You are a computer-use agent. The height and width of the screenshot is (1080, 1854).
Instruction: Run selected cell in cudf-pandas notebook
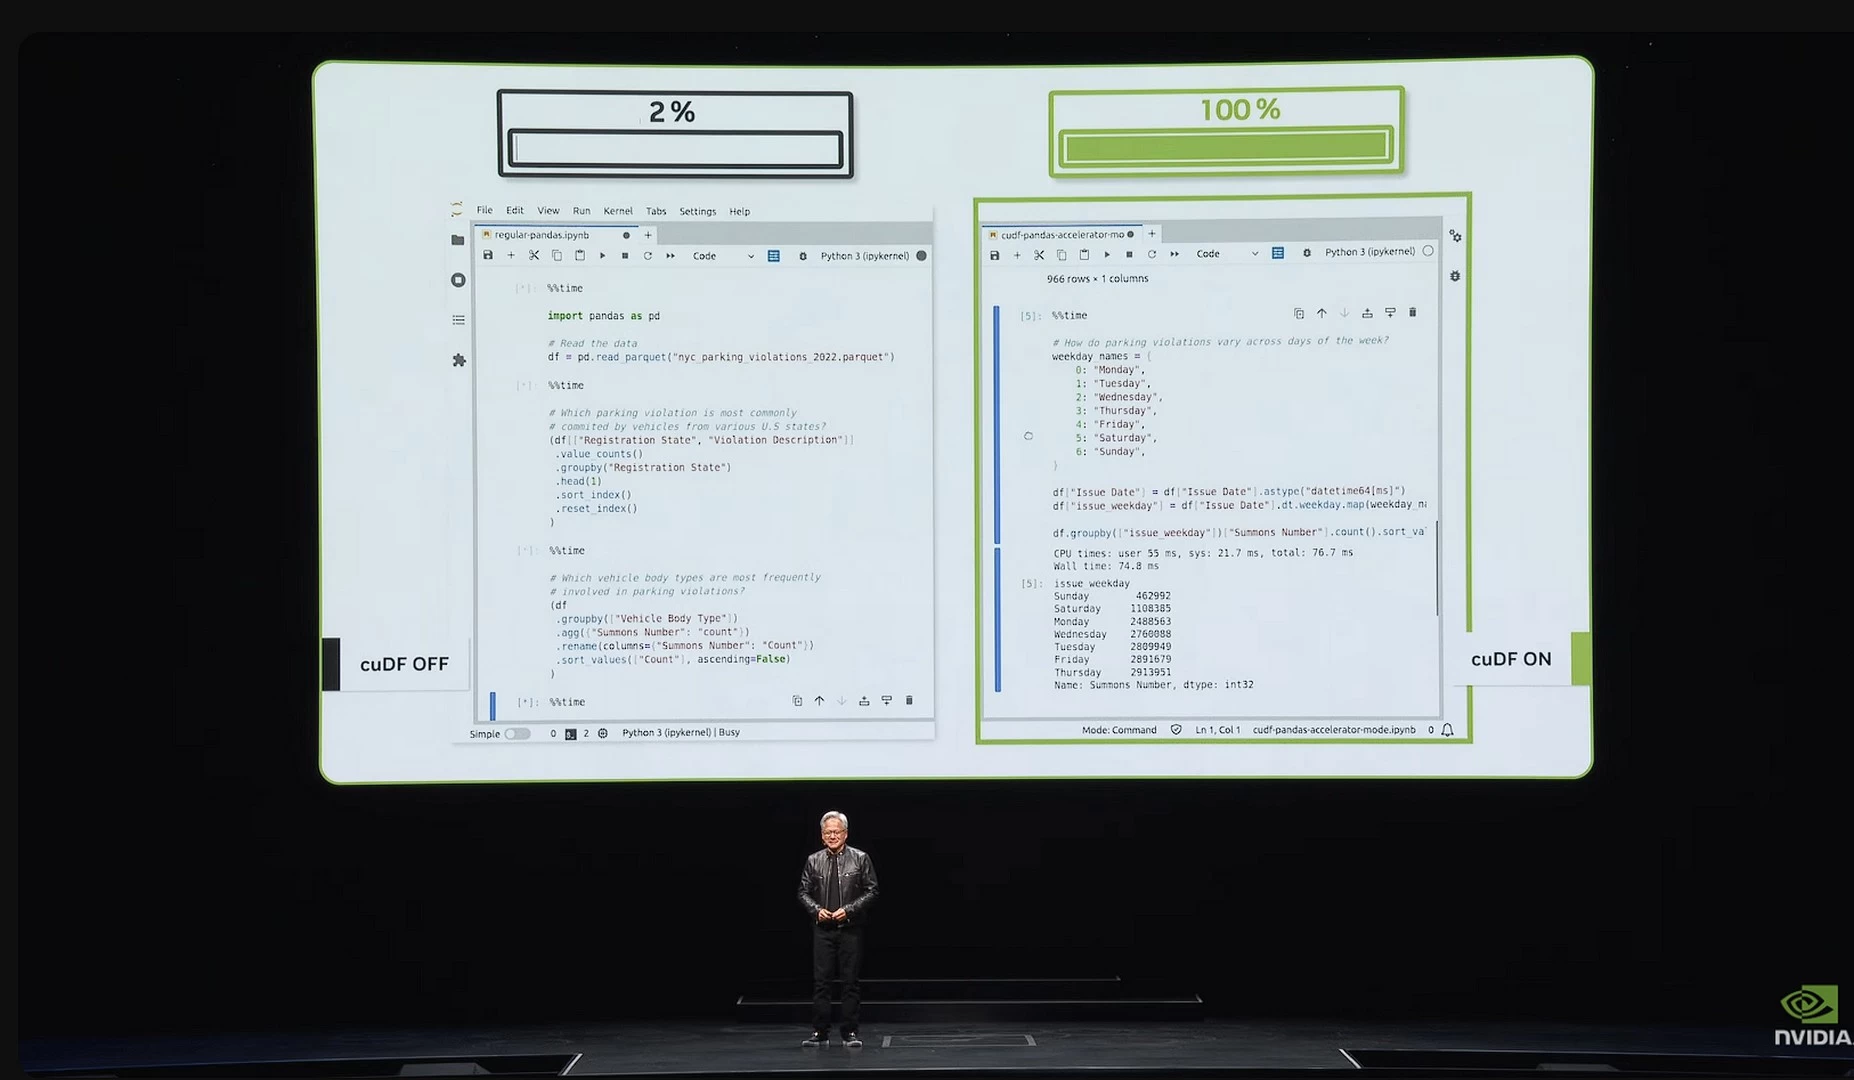(1107, 254)
